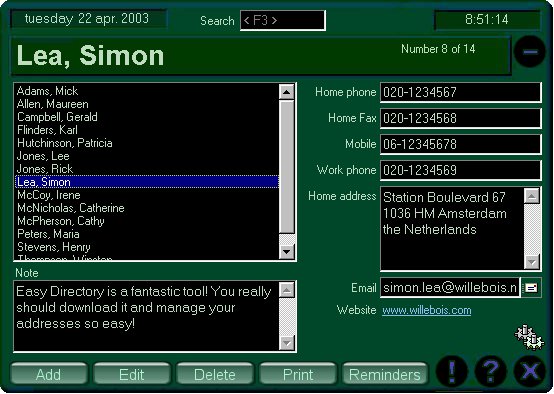The height and width of the screenshot is (394, 554).
Task: Click the round X button at bottom
Action: [x=530, y=371]
